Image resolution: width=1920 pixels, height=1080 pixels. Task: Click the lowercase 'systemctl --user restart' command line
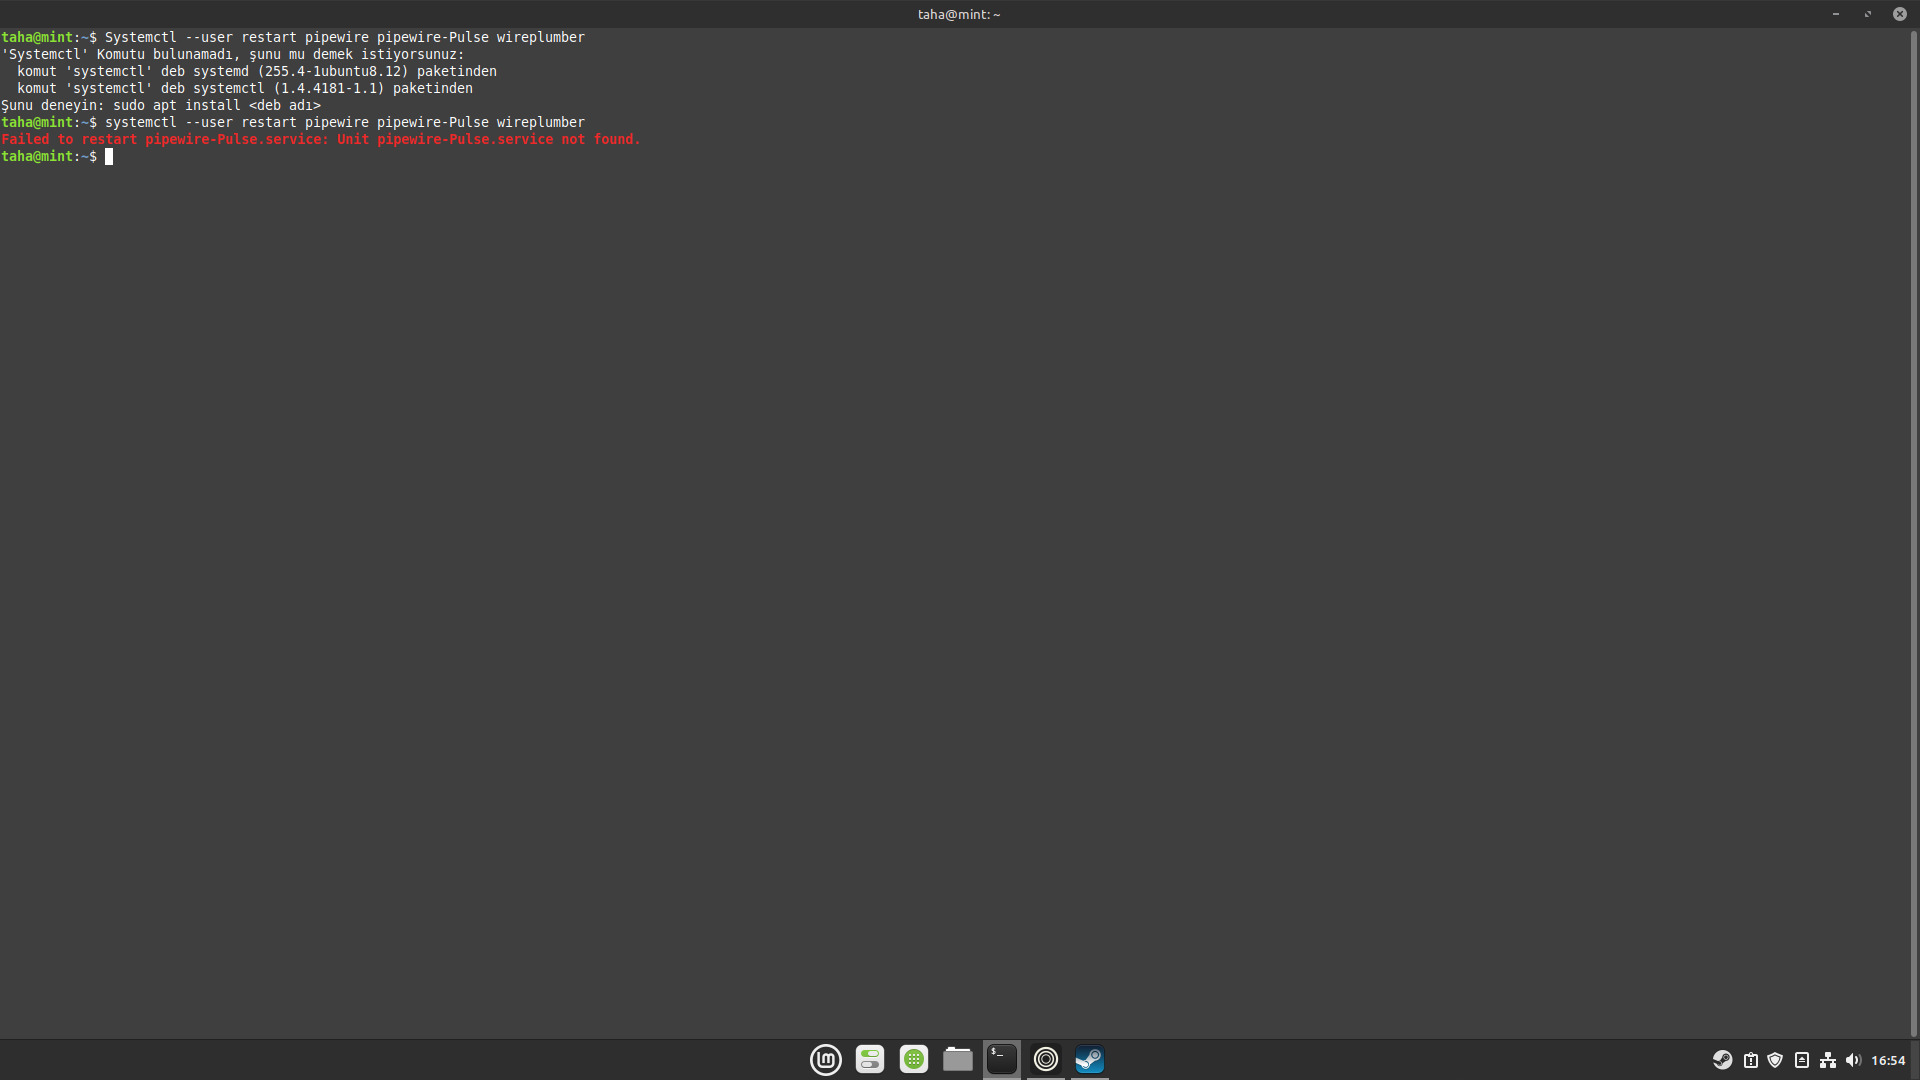click(293, 122)
